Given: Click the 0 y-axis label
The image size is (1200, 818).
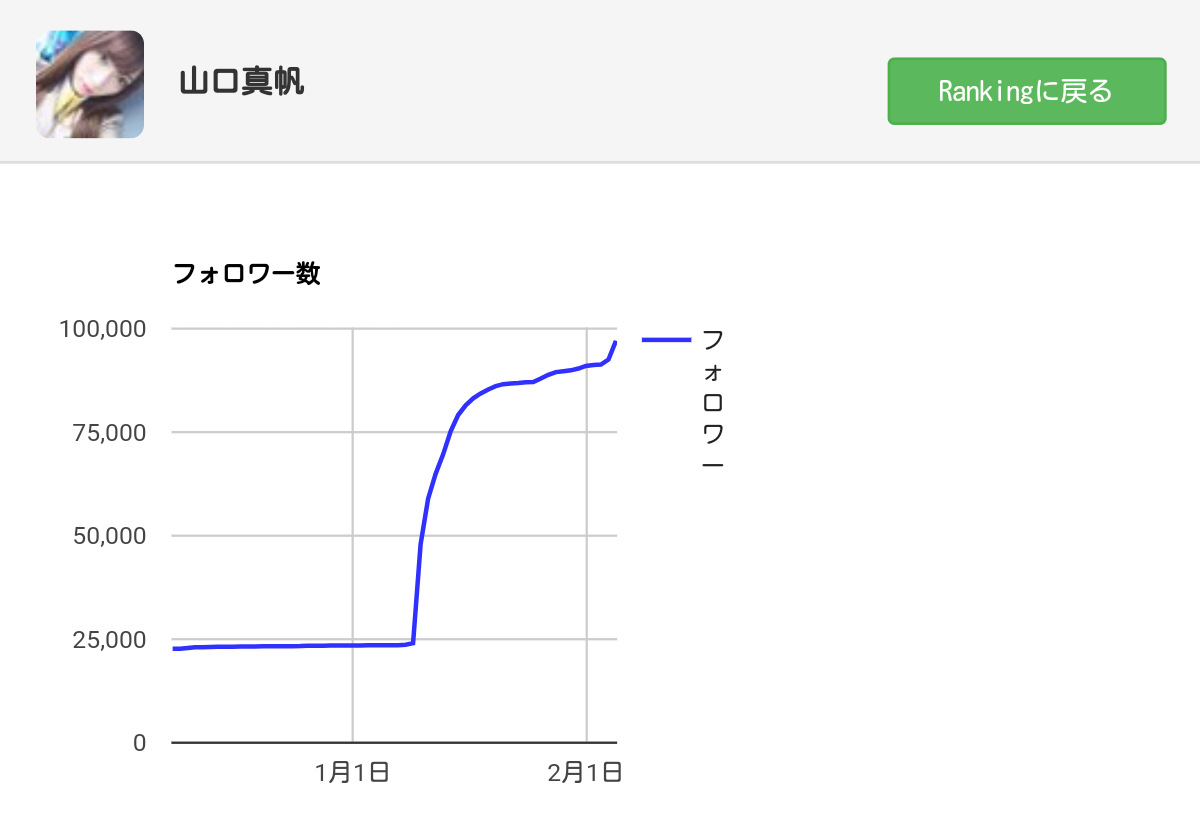Looking at the screenshot, I should pyautogui.click(x=140, y=743).
